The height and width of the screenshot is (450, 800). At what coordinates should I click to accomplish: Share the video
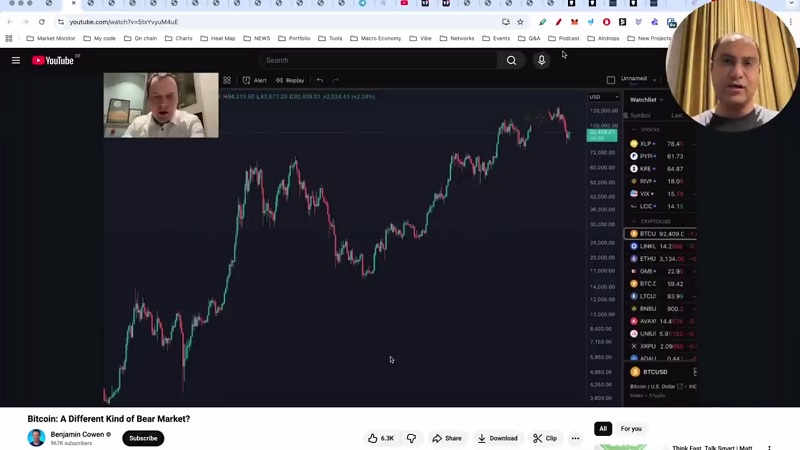[x=447, y=438]
